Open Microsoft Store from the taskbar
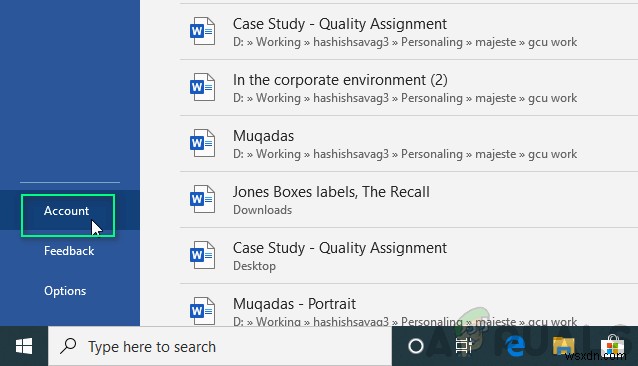 pos(613,346)
